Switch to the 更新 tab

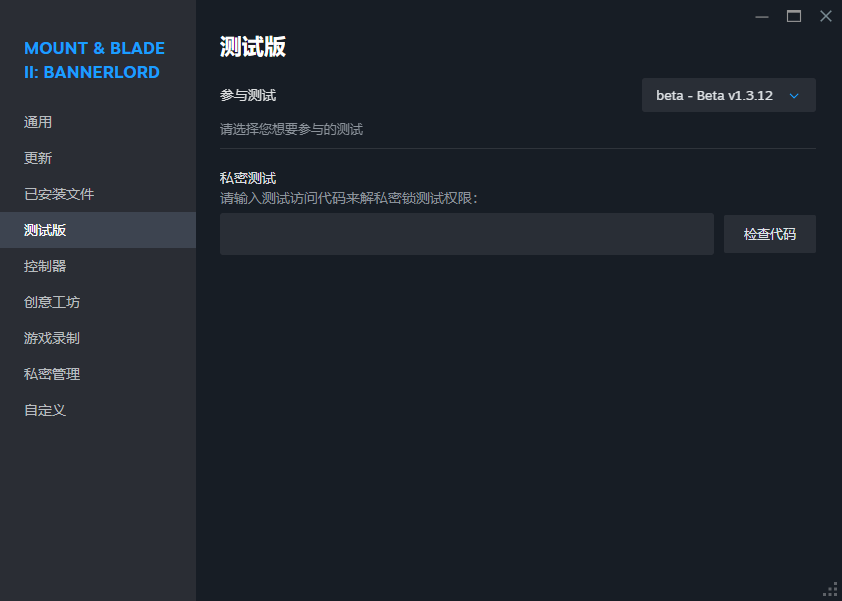coord(38,158)
